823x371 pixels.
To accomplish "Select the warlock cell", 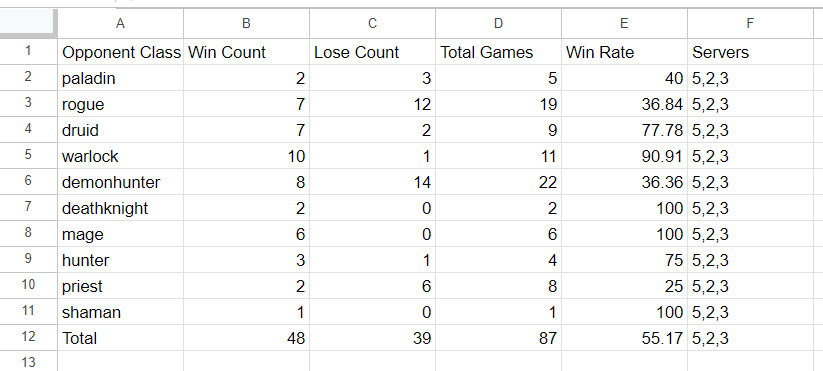I will (120, 156).
